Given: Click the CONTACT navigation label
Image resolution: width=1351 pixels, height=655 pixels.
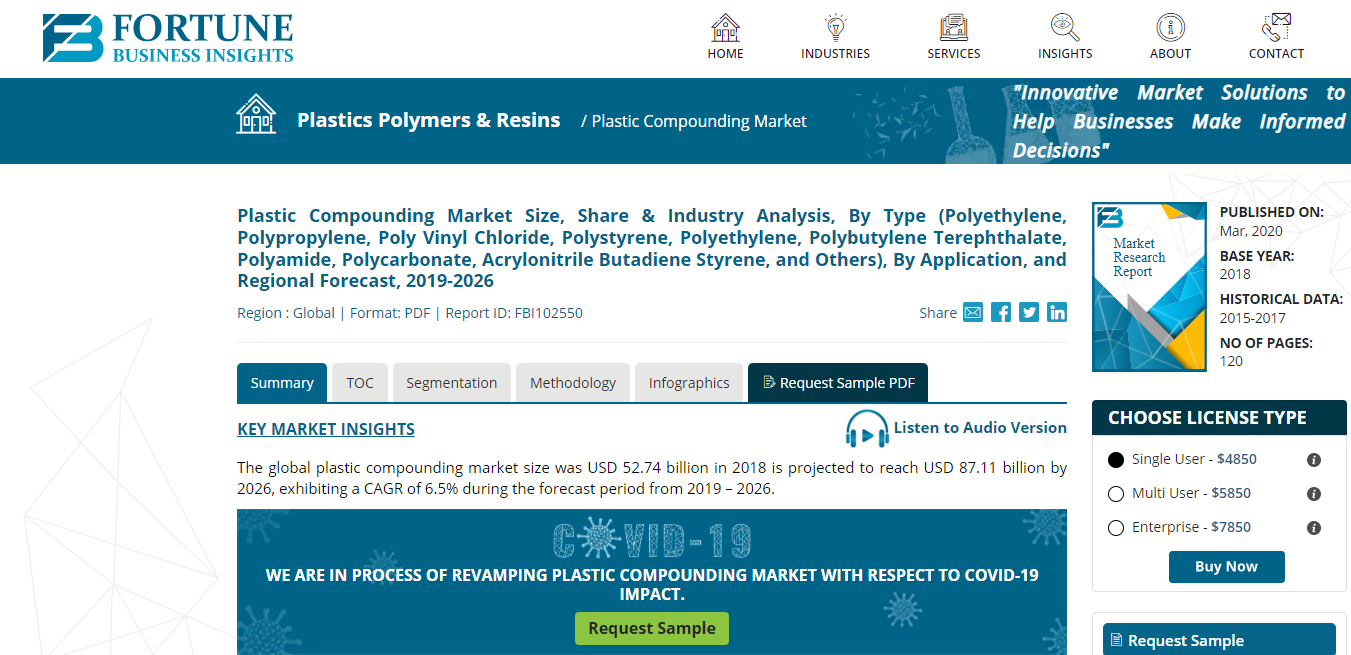Looking at the screenshot, I should [x=1277, y=54].
